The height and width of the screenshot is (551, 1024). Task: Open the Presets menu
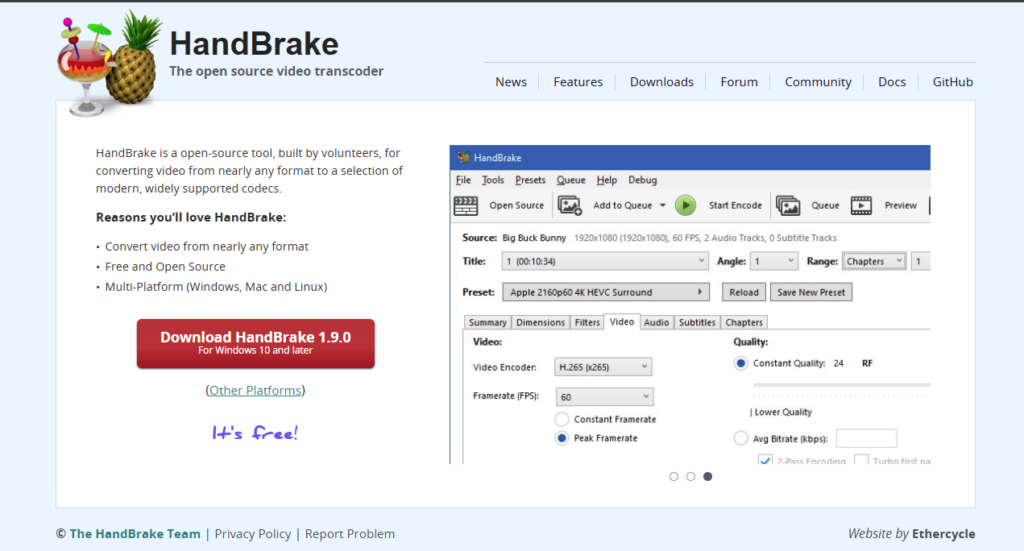pyautogui.click(x=530, y=180)
